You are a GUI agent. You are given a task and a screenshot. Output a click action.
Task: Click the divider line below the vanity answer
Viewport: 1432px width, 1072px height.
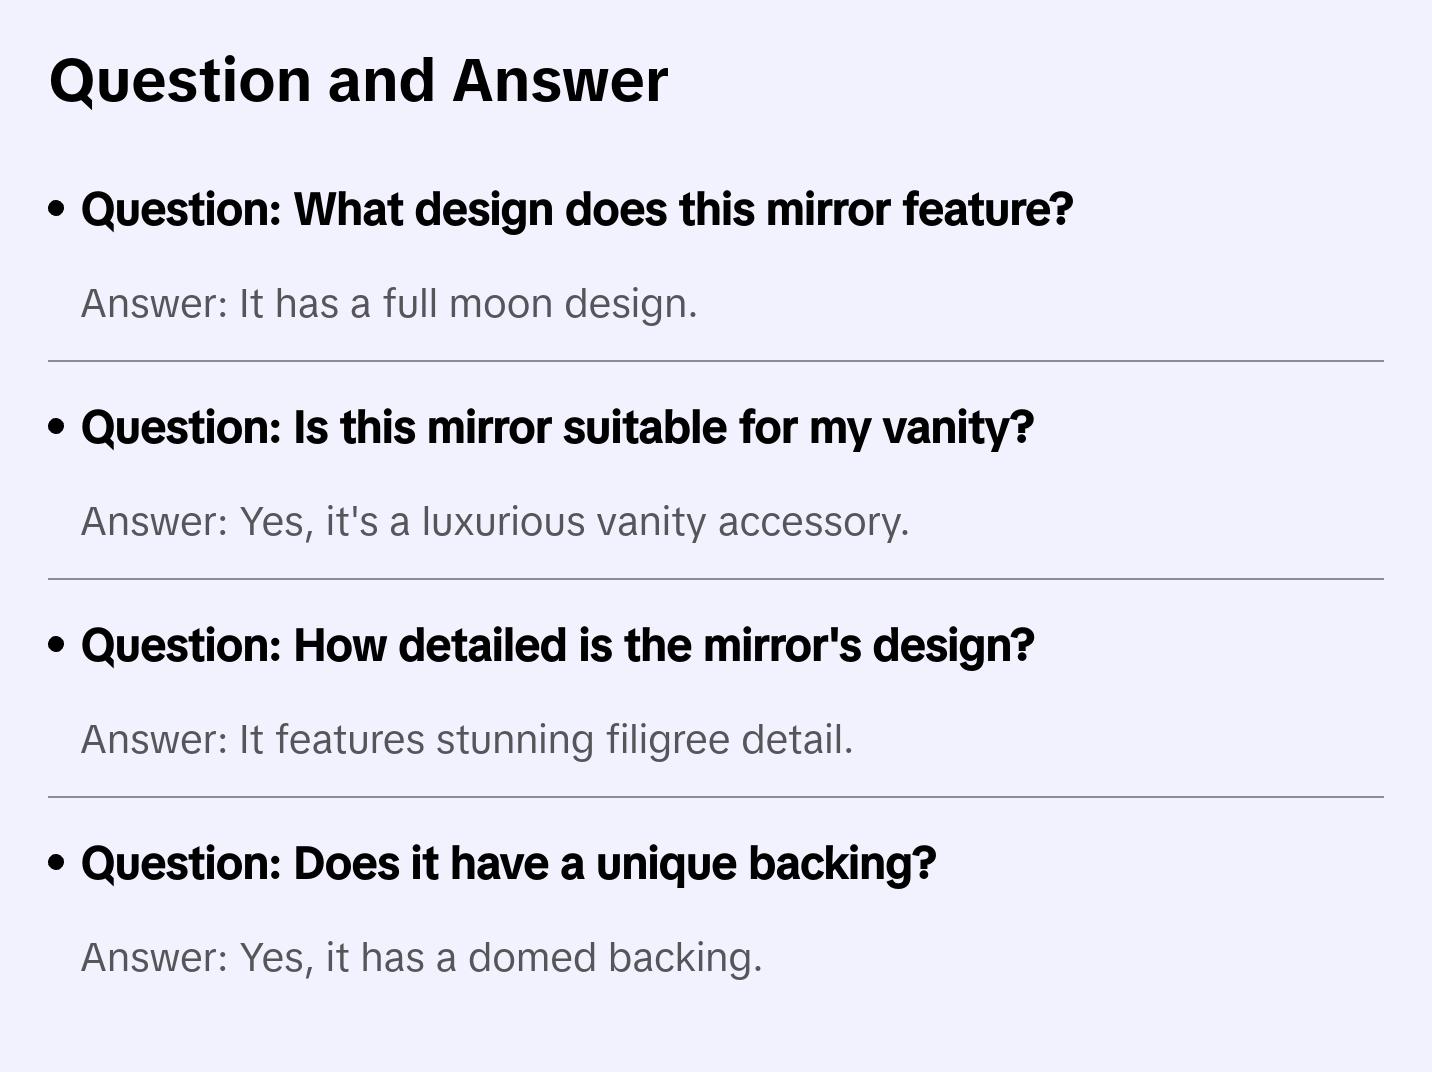point(716,579)
